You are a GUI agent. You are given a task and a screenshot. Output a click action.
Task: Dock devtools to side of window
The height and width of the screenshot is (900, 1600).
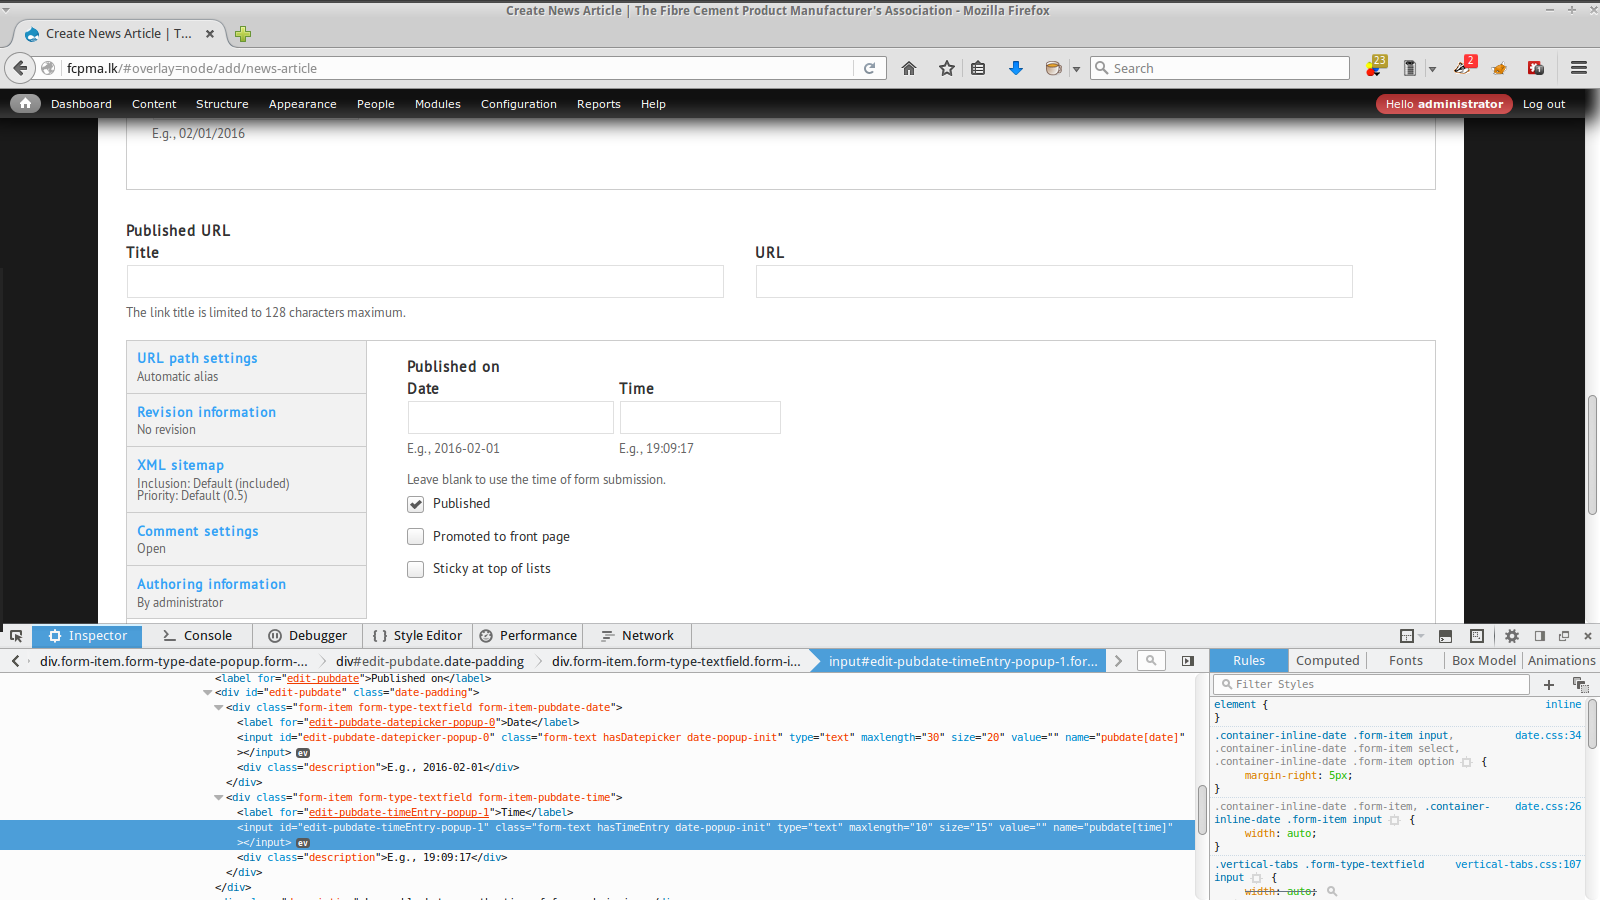[x=1540, y=636]
